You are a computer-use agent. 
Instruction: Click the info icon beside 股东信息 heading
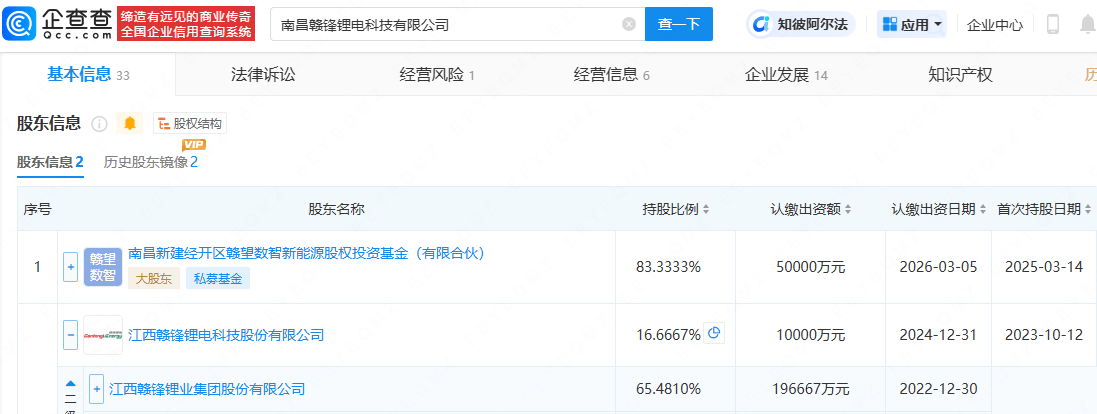coord(99,124)
